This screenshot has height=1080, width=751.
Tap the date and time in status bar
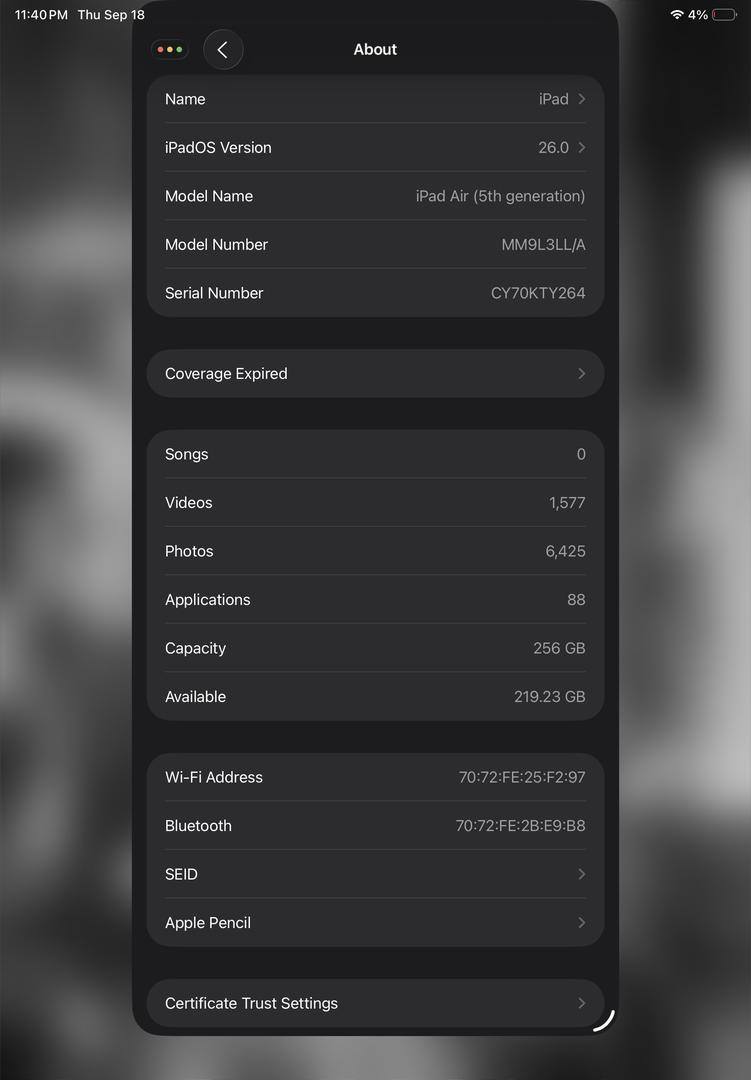click(80, 14)
